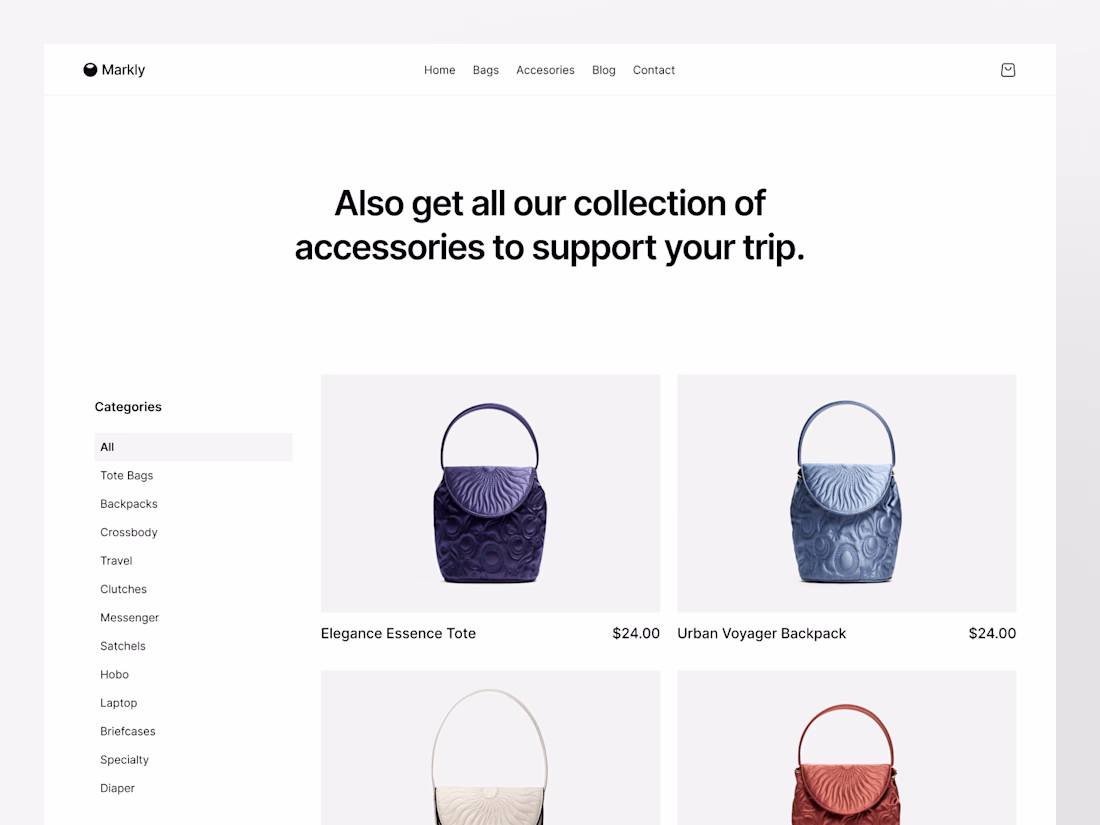This screenshot has width=1100, height=825.
Task: Visit the Blog page link
Action: 603,70
